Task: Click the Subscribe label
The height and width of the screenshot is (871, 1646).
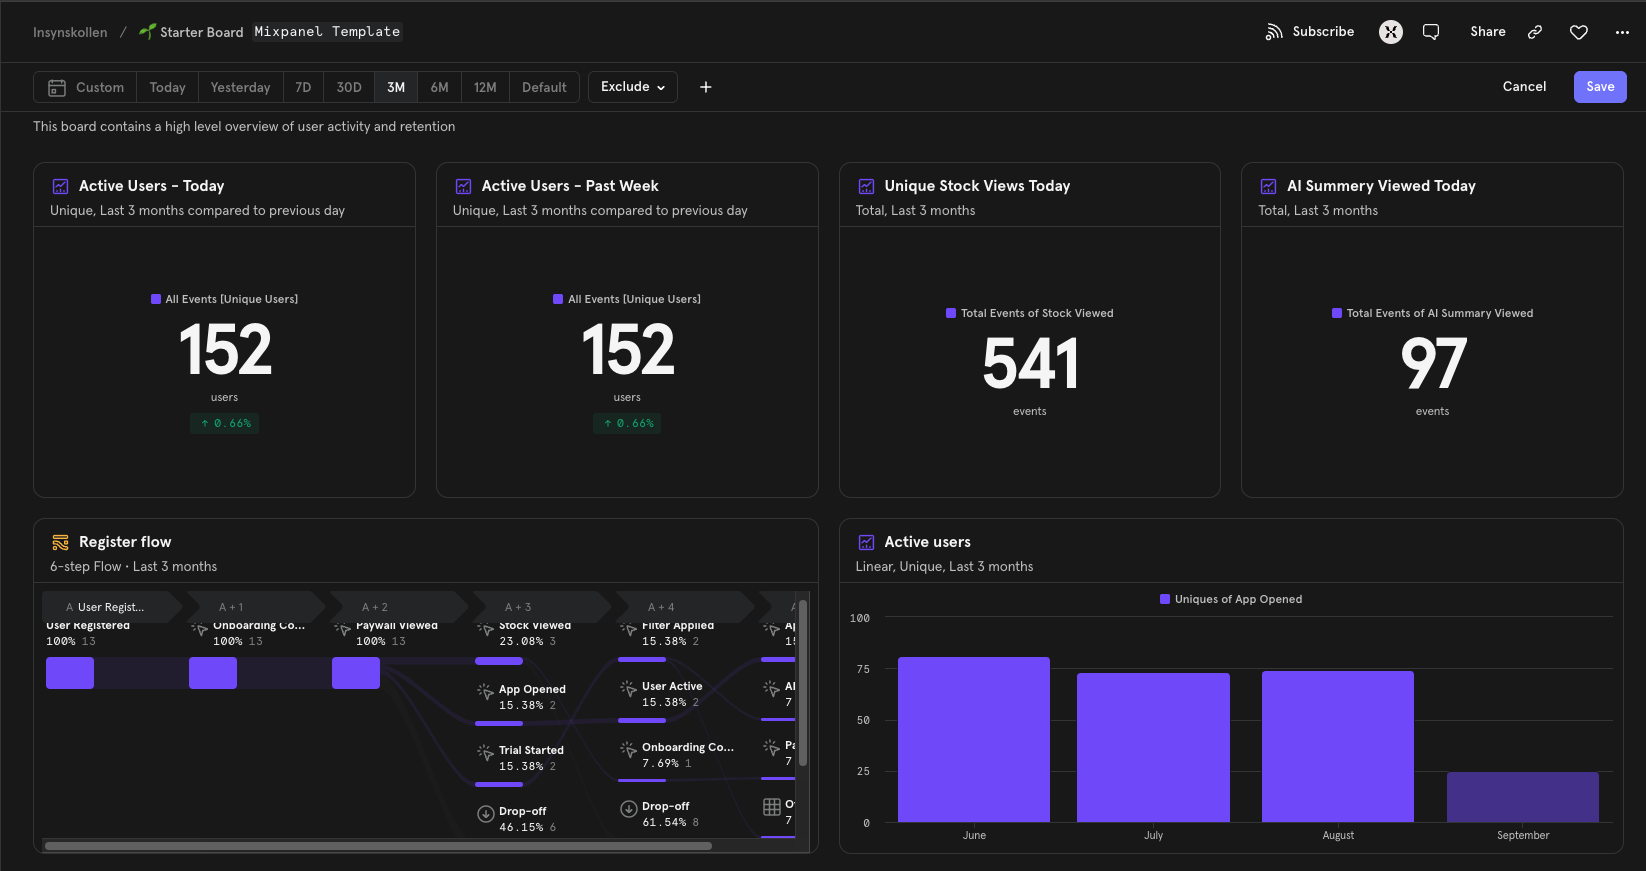Action: pyautogui.click(x=1323, y=32)
